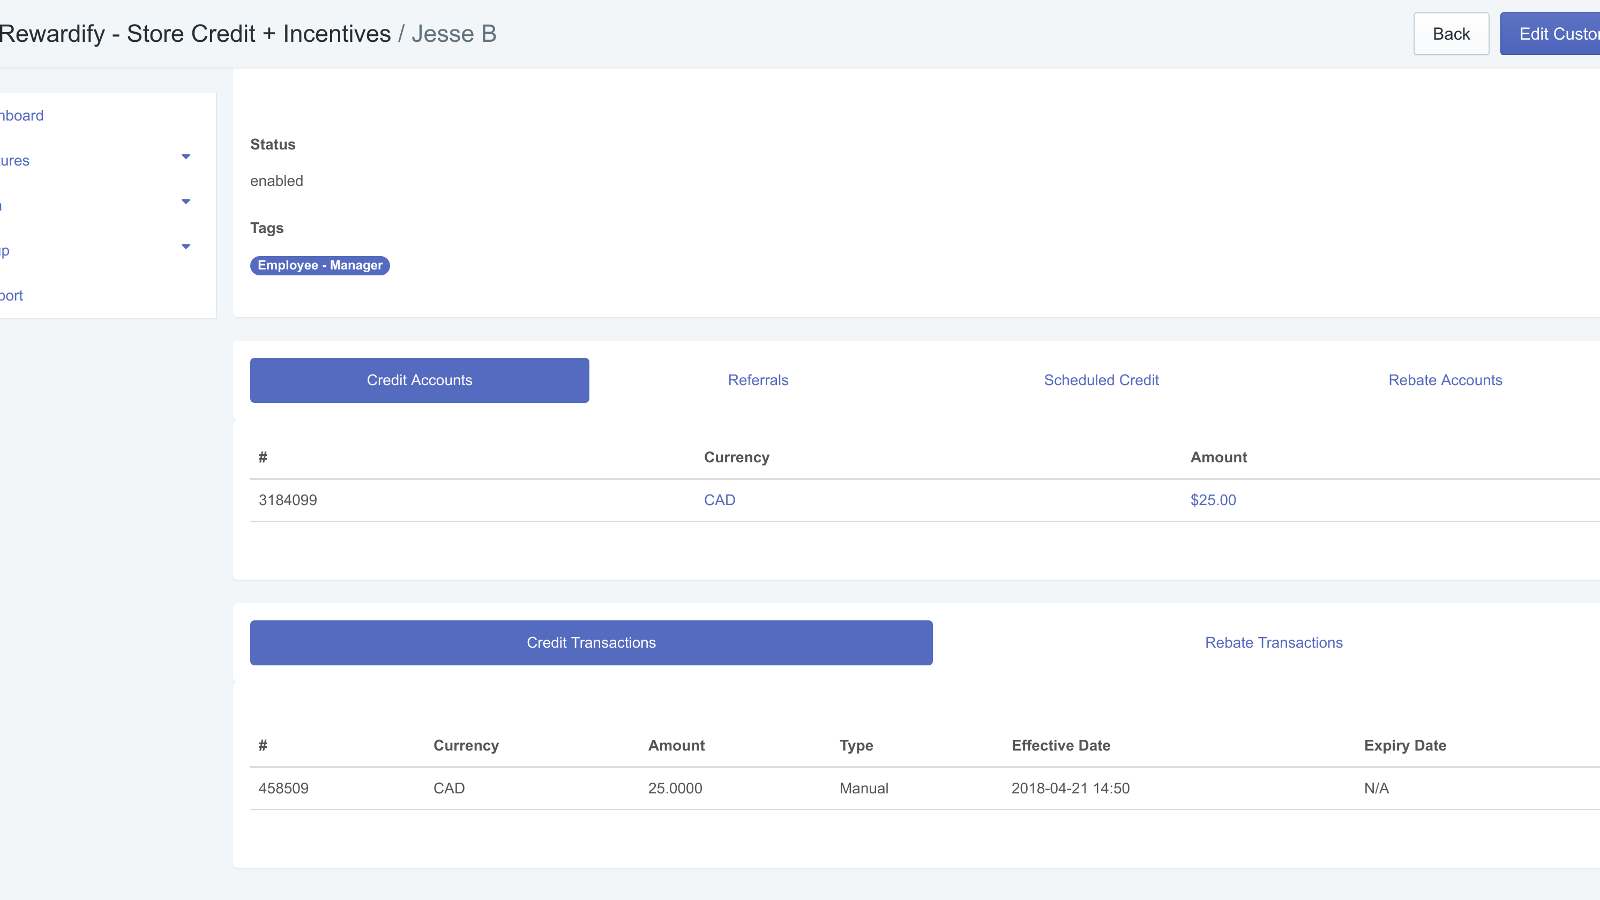Open the $25.00 amount link

tap(1212, 501)
